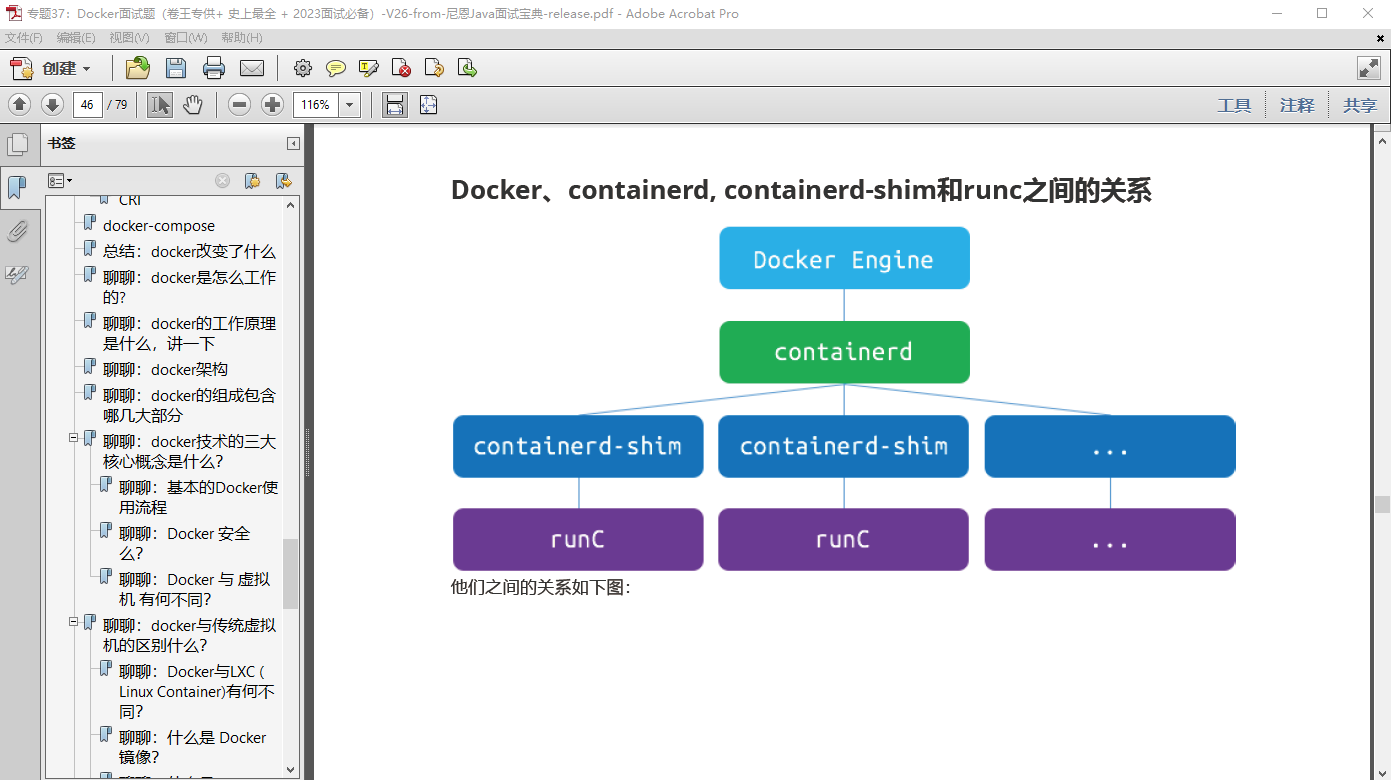Click the rotate page toolbar icon

pyautogui.click(x=434, y=68)
